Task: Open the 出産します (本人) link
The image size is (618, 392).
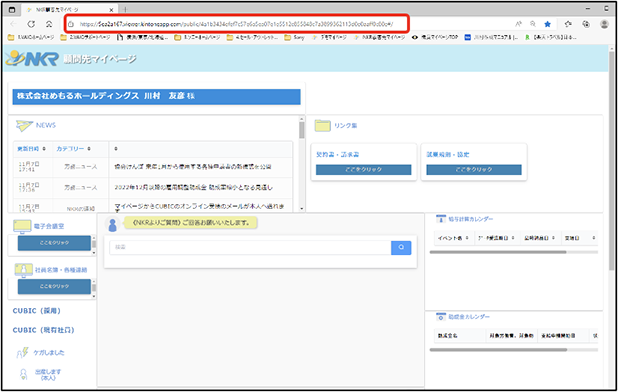Action: click(48, 375)
